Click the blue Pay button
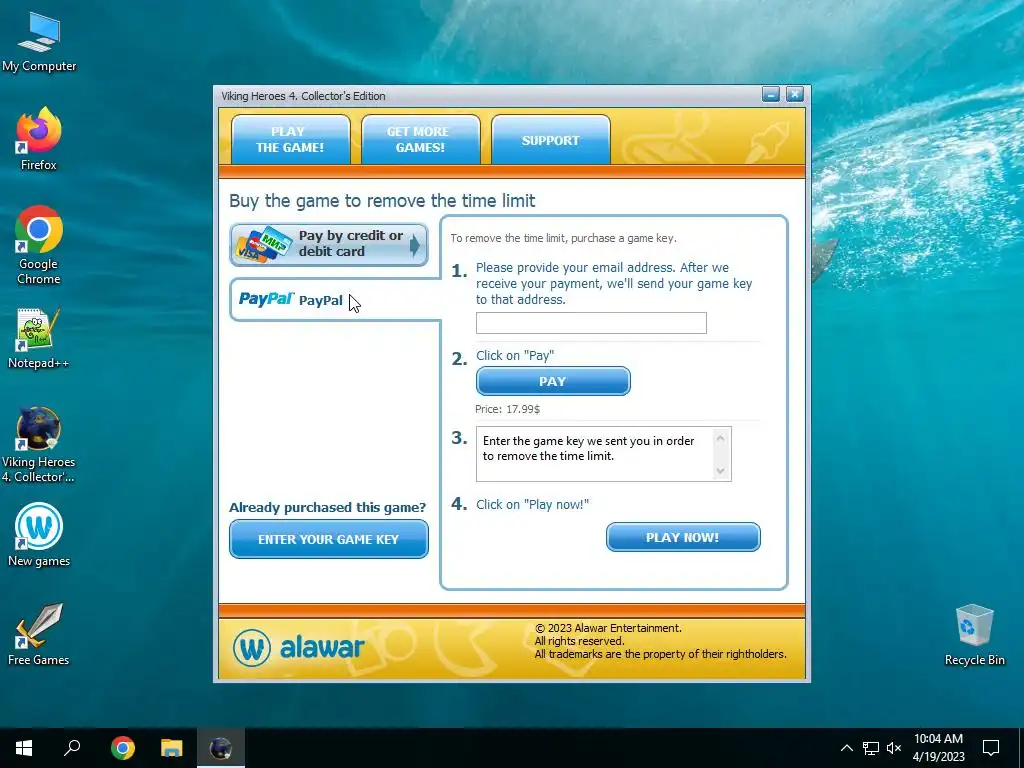Screen dimensions: 1024x768 pyautogui.click(x=553, y=381)
